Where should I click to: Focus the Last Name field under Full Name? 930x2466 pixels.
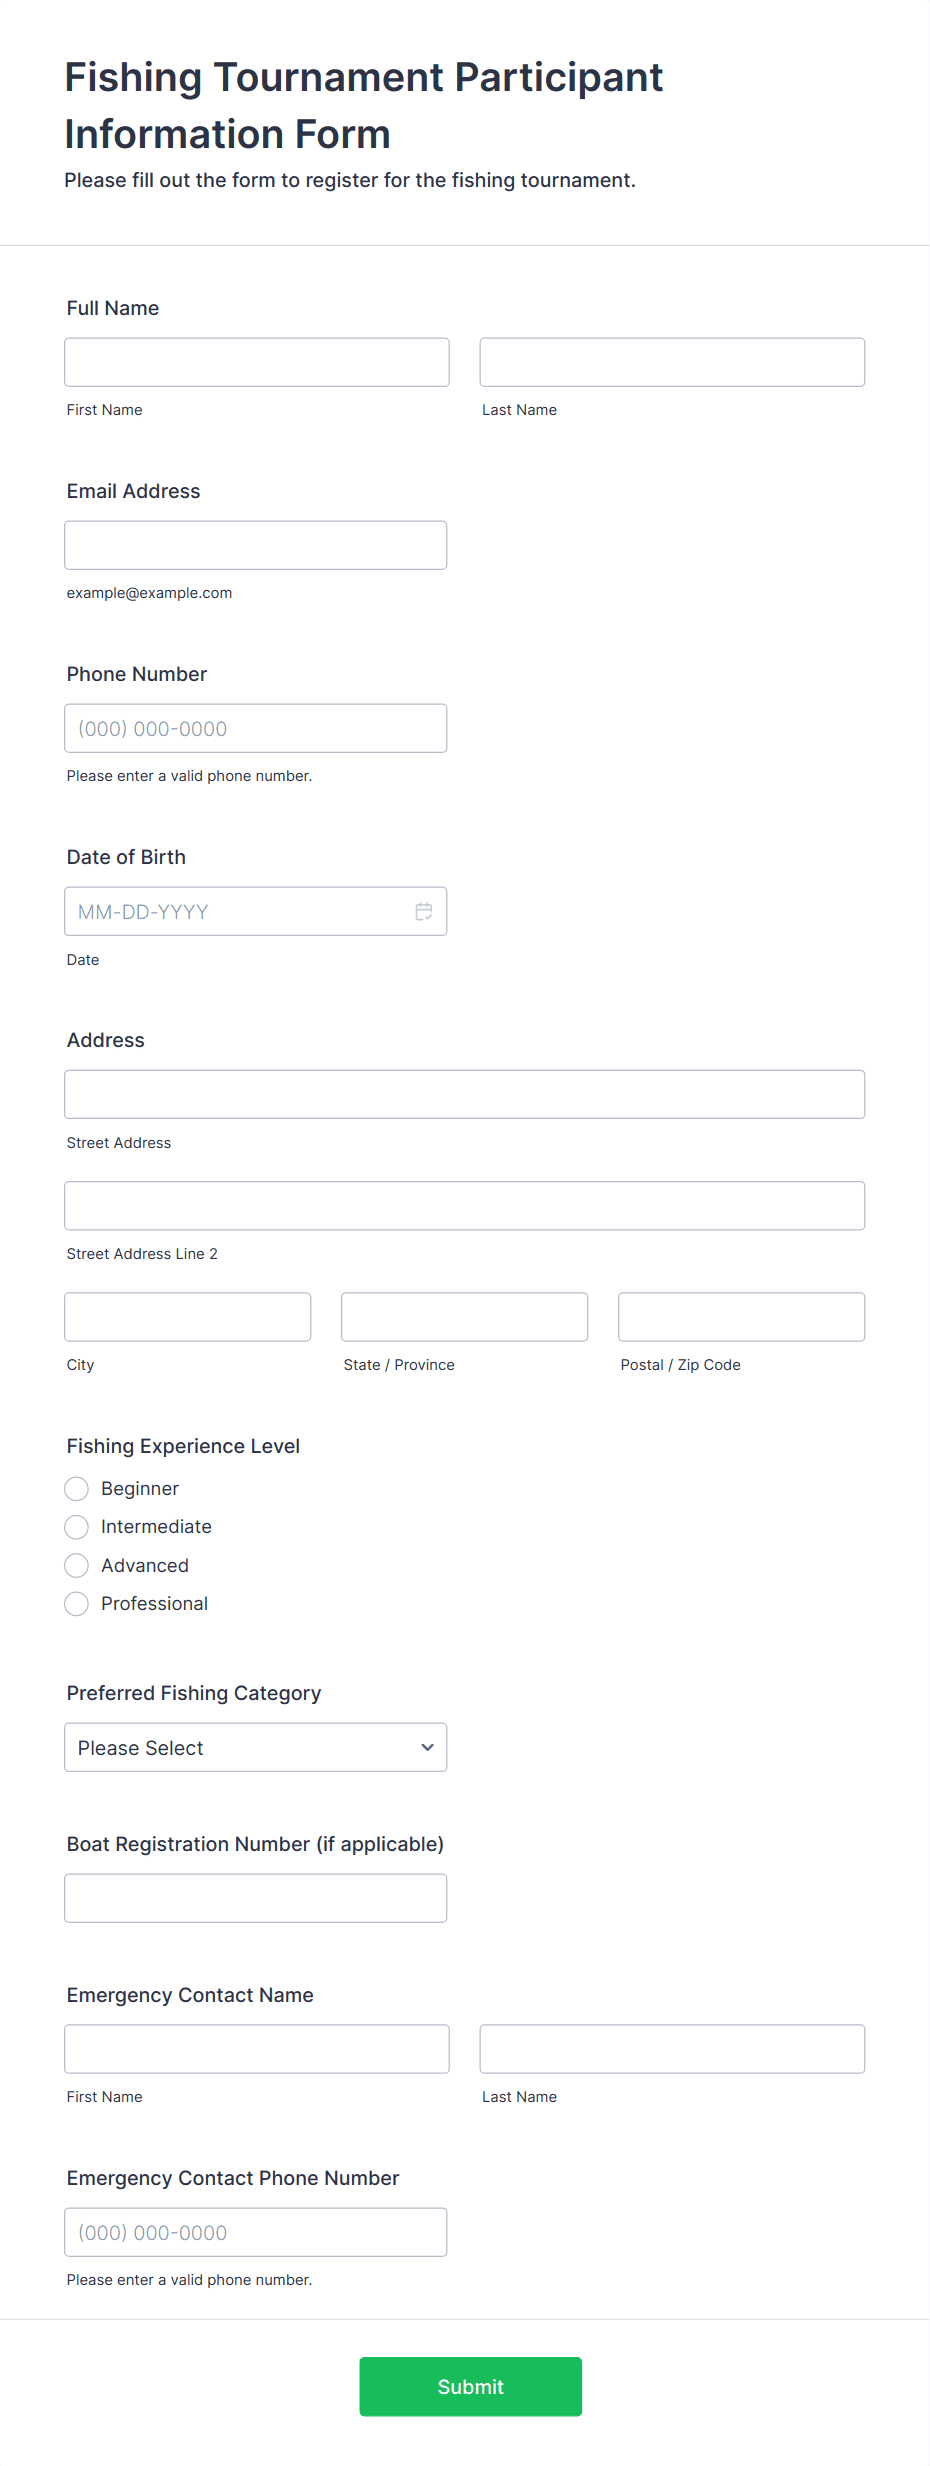671,361
